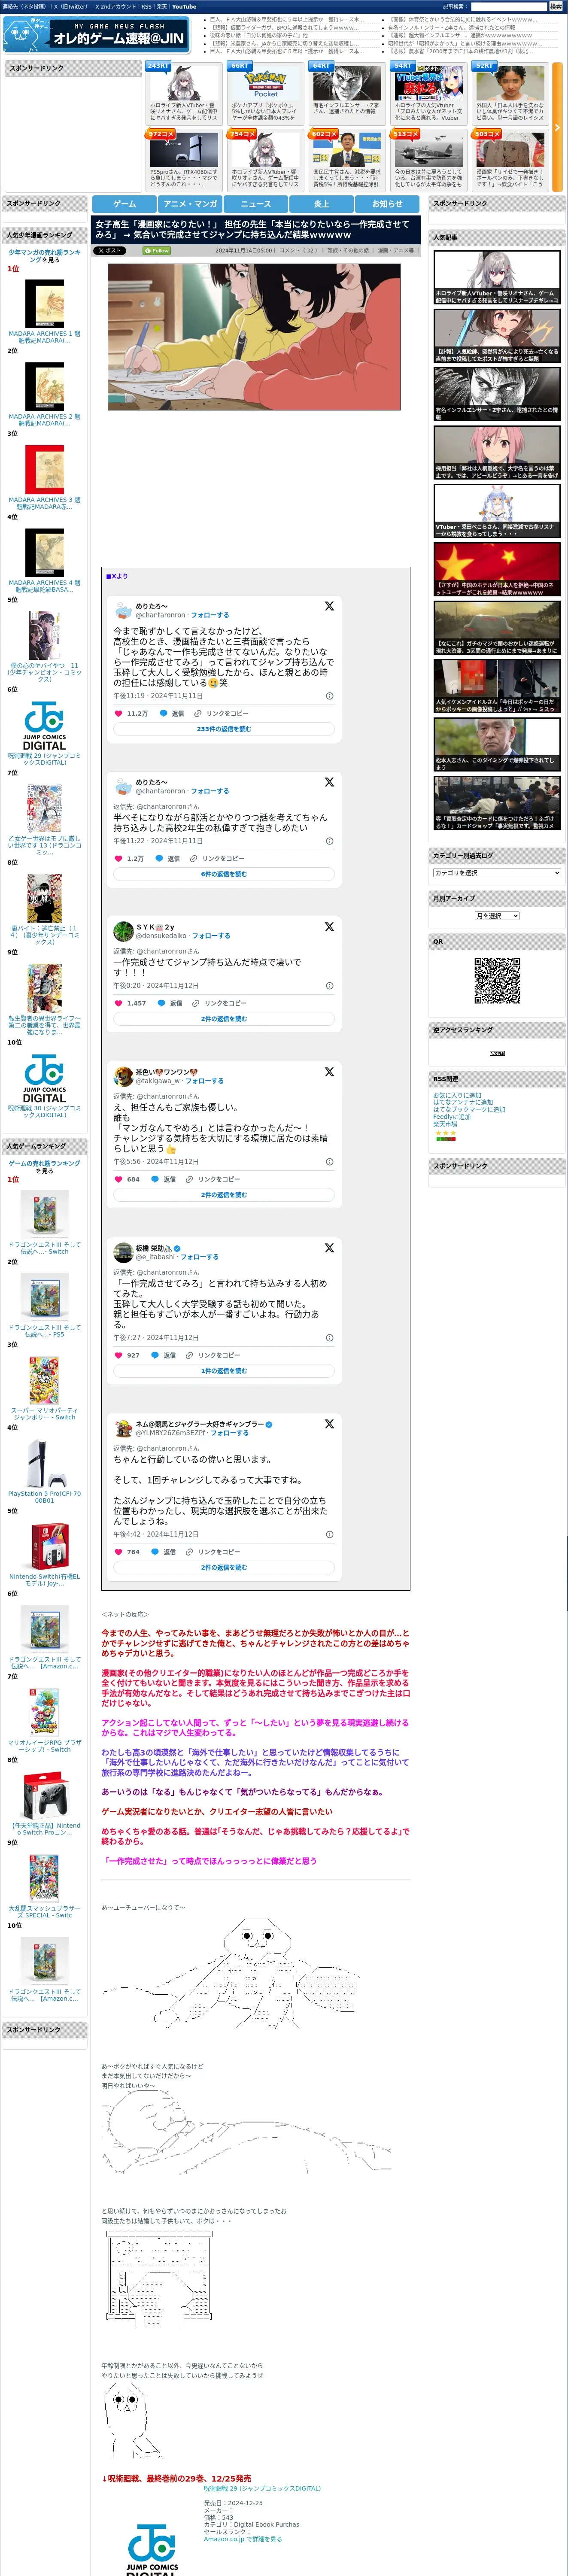Click the article header anime image
The height and width of the screenshot is (2576, 568).
254,337
